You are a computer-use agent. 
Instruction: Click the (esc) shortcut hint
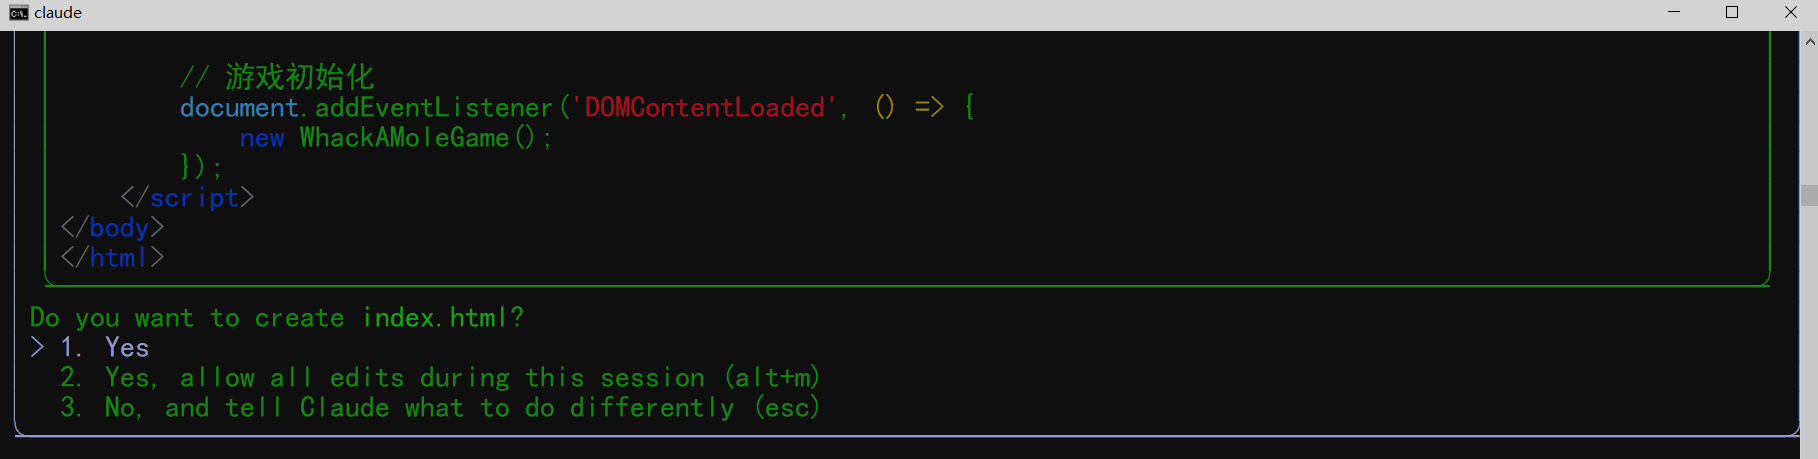(788, 408)
